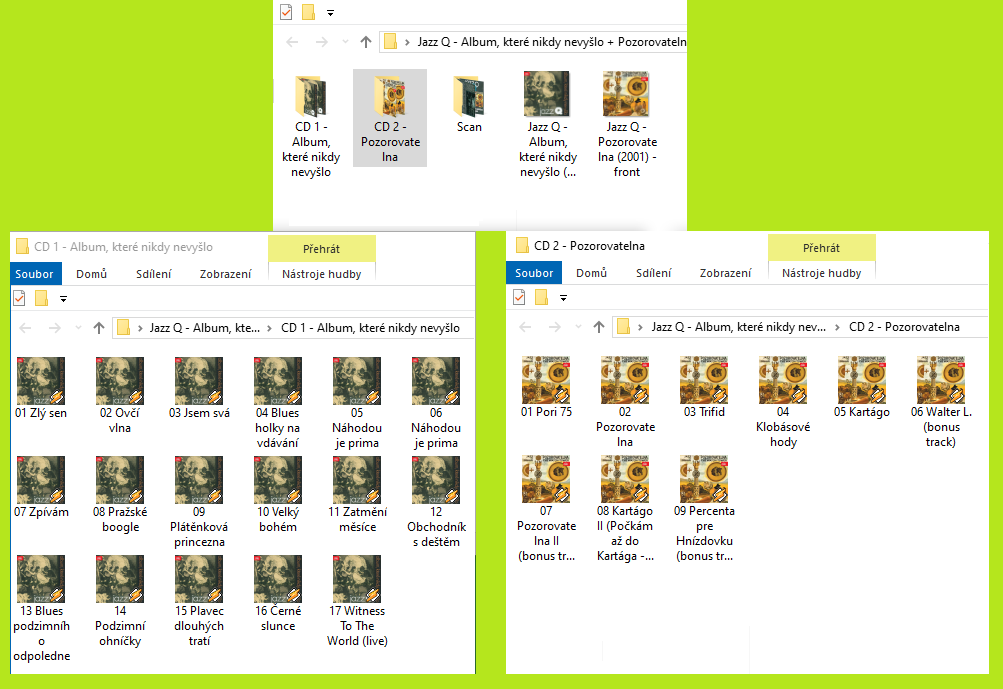The image size is (1003, 689).
Task: Click New folder quick access icon in CD 1 window
Action: (41, 298)
